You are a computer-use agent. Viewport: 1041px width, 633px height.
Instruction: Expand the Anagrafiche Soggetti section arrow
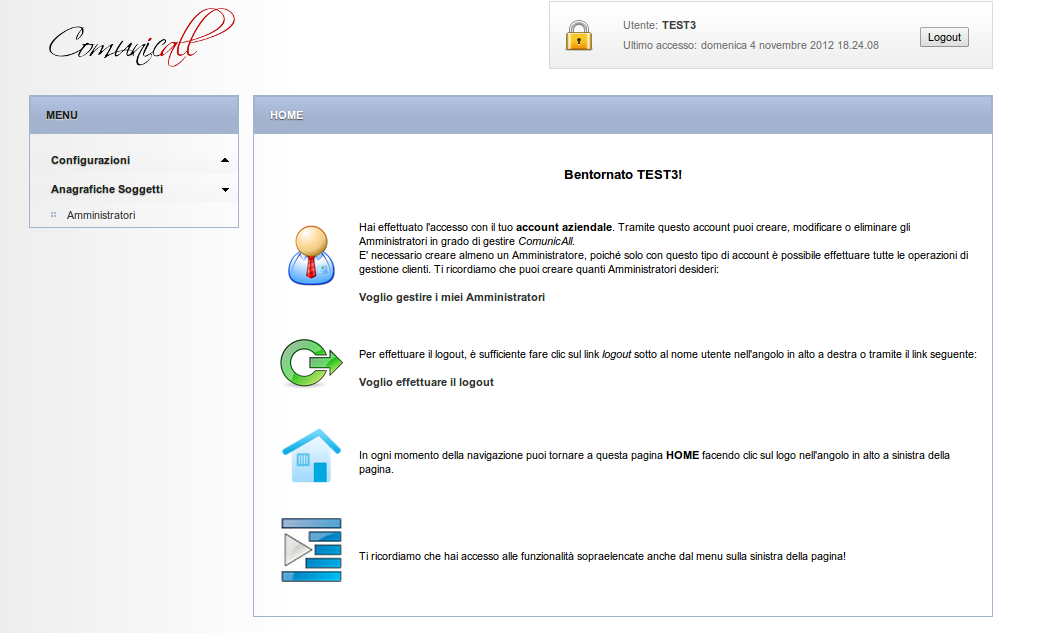coord(225,190)
